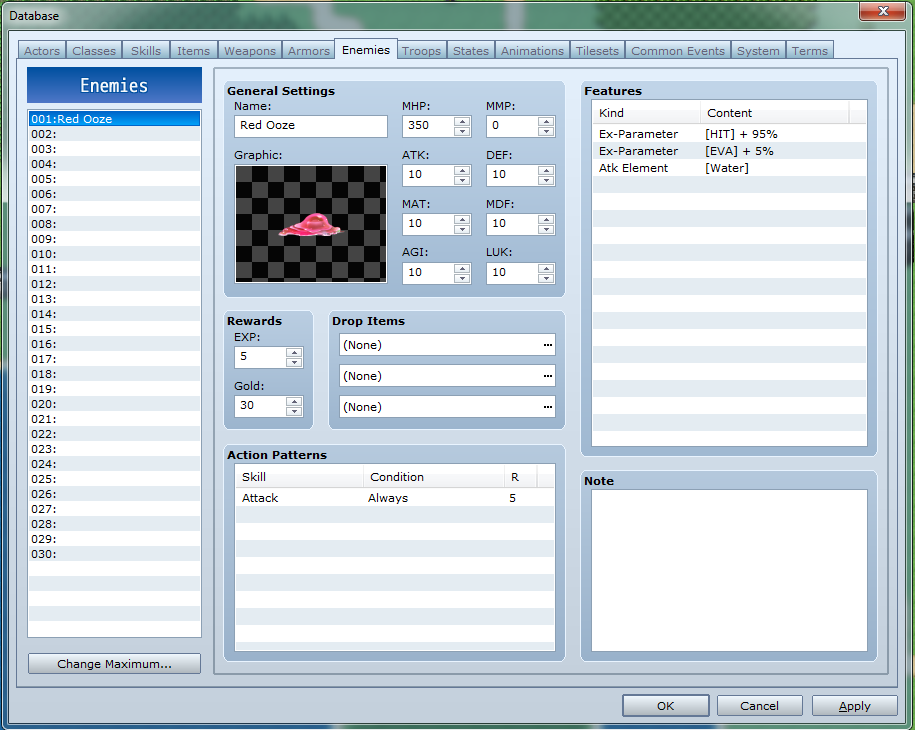The image size is (915, 730).
Task: Open the second Drop Items selector ellipsis
Action: 547,376
